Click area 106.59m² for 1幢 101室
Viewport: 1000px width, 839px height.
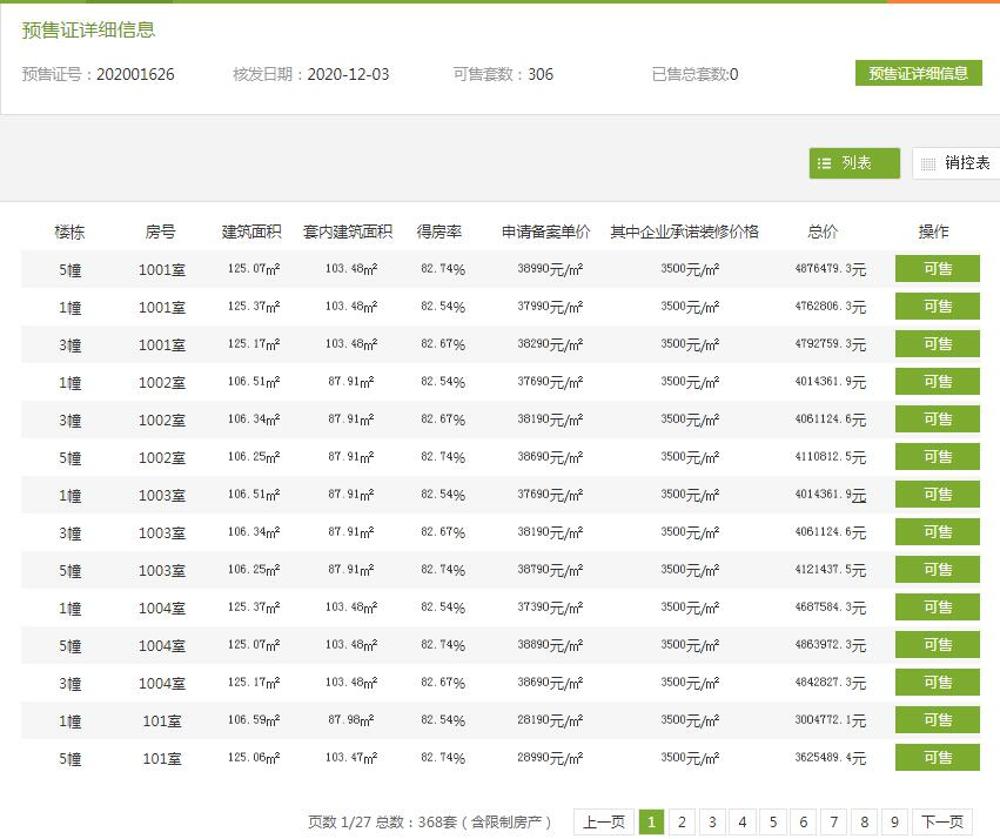tap(254, 720)
